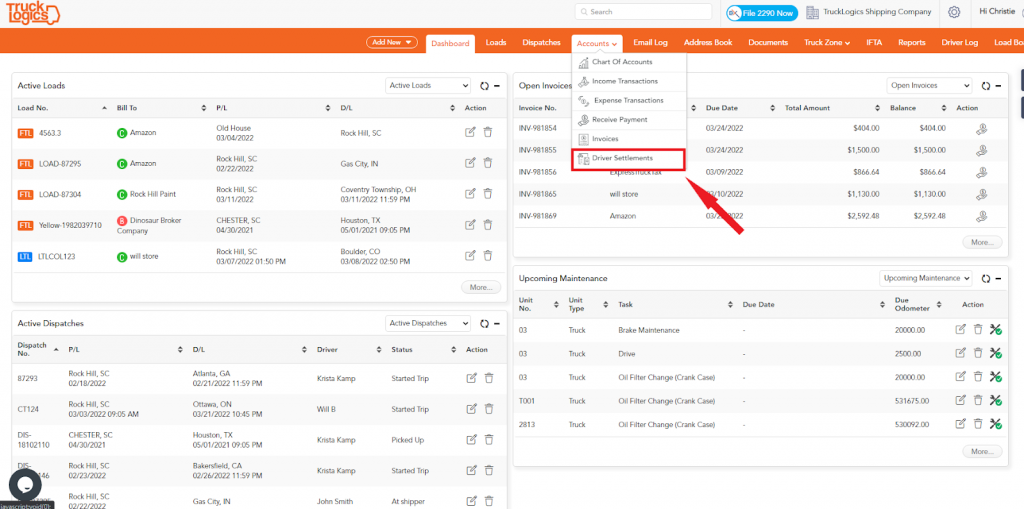This screenshot has width=1024, height=509.
Task: Open the Email Log tab
Action: coord(650,42)
